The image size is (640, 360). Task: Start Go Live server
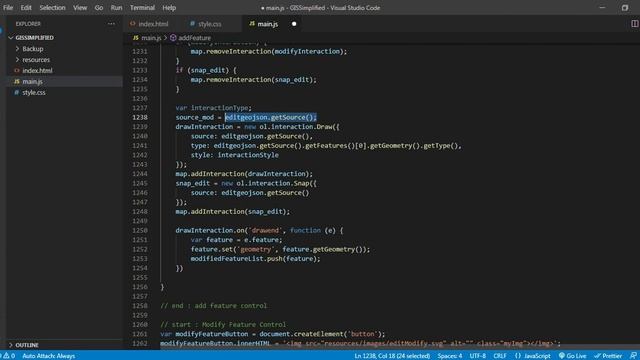(572, 356)
